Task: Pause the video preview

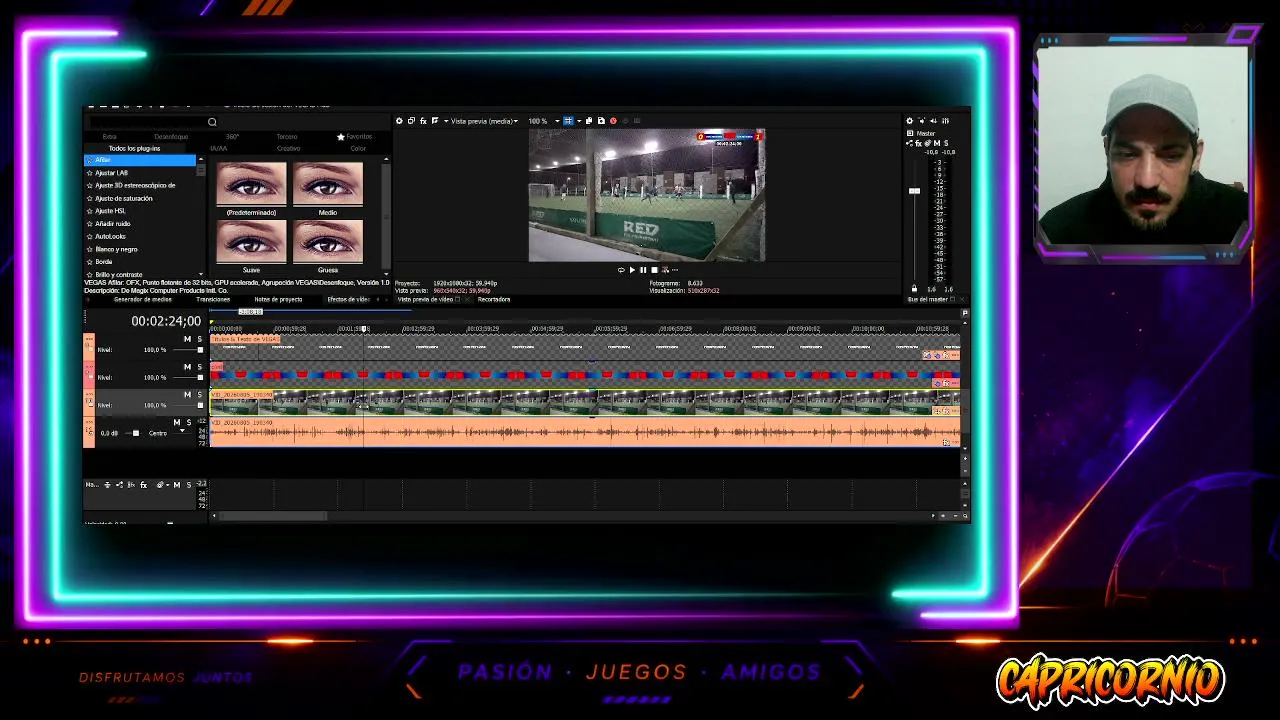Action: [x=643, y=270]
